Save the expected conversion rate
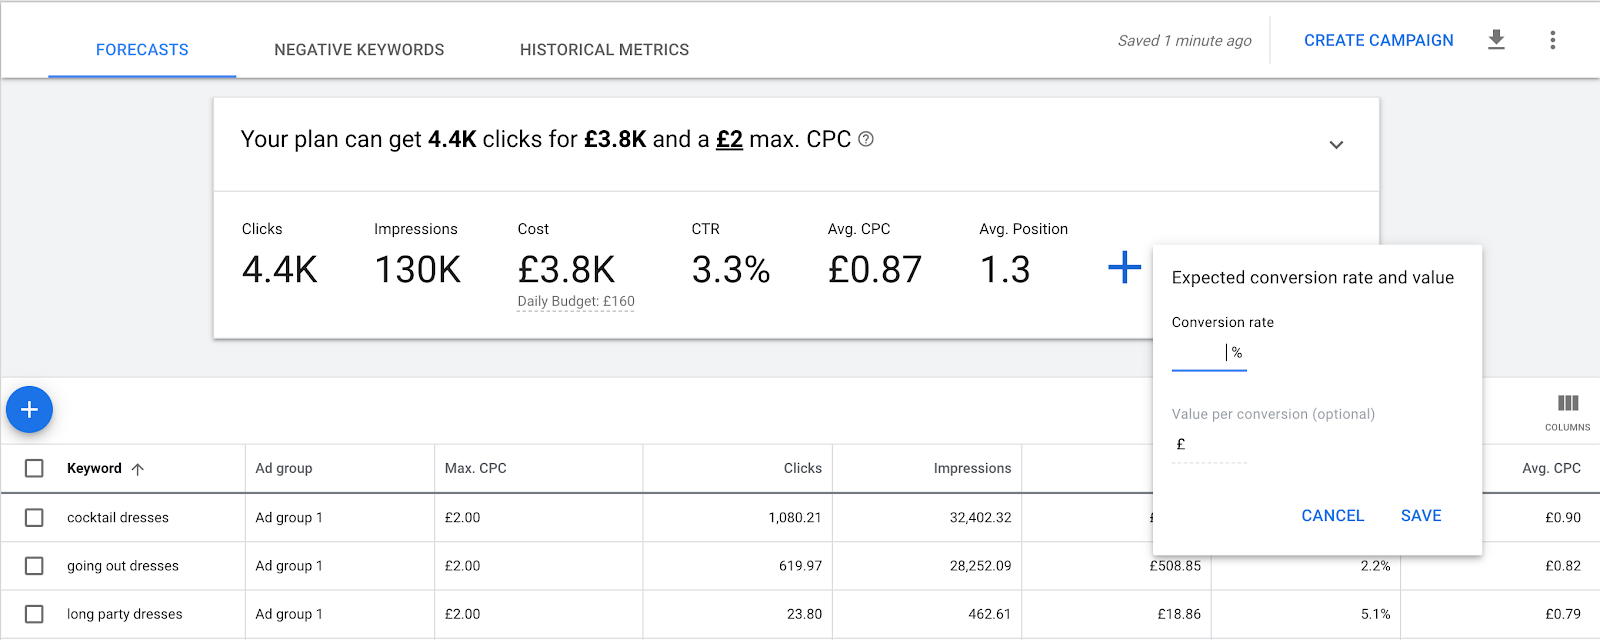This screenshot has width=1600, height=640. 1420,516
